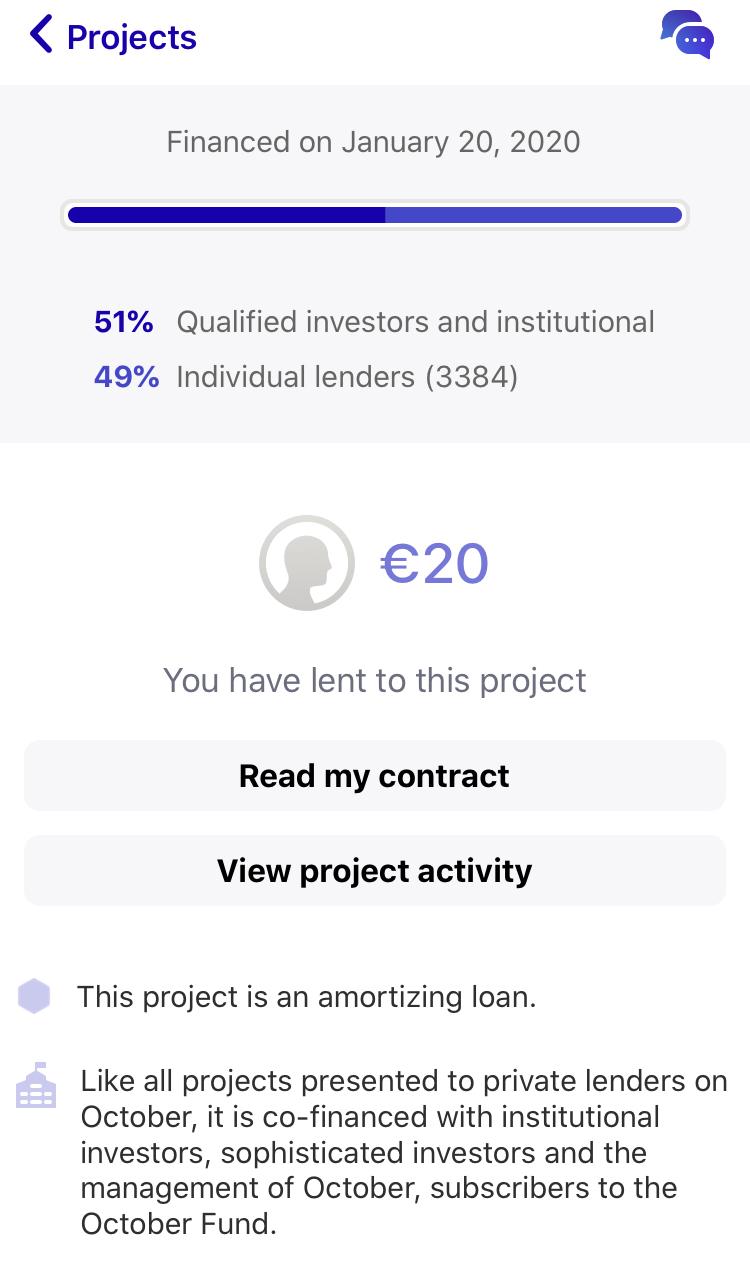This screenshot has width=750, height=1284.
Task: Tap the 49% individual lenders figure
Action: [x=126, y=377]
